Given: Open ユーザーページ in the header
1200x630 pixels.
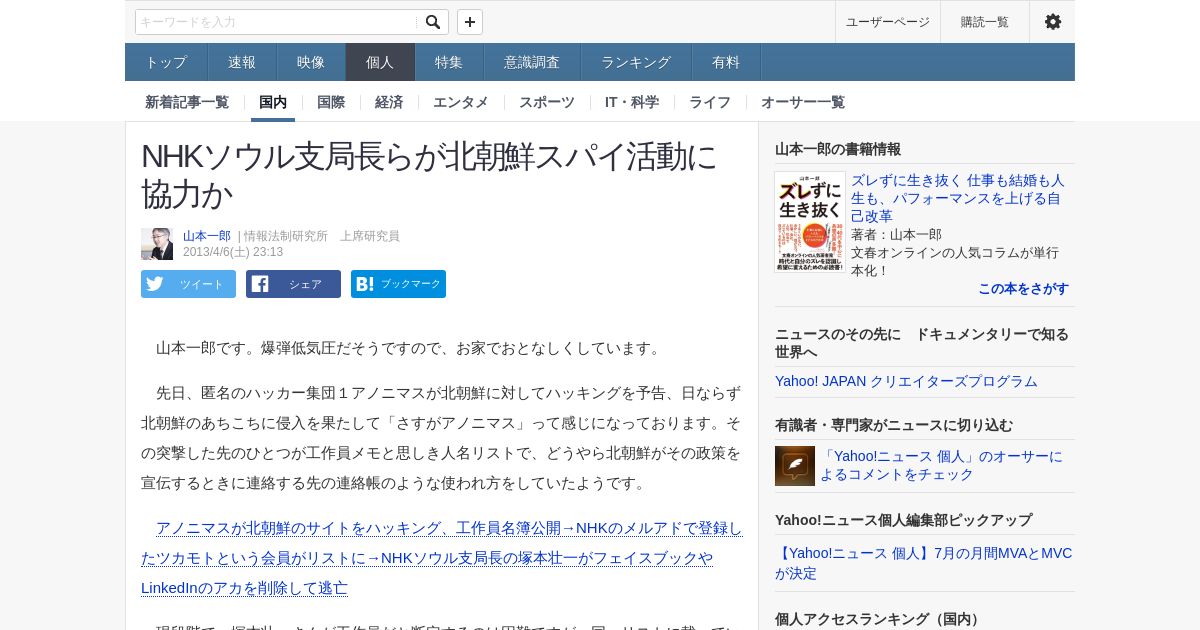Looking at the screenshot, I should point(888,22).
